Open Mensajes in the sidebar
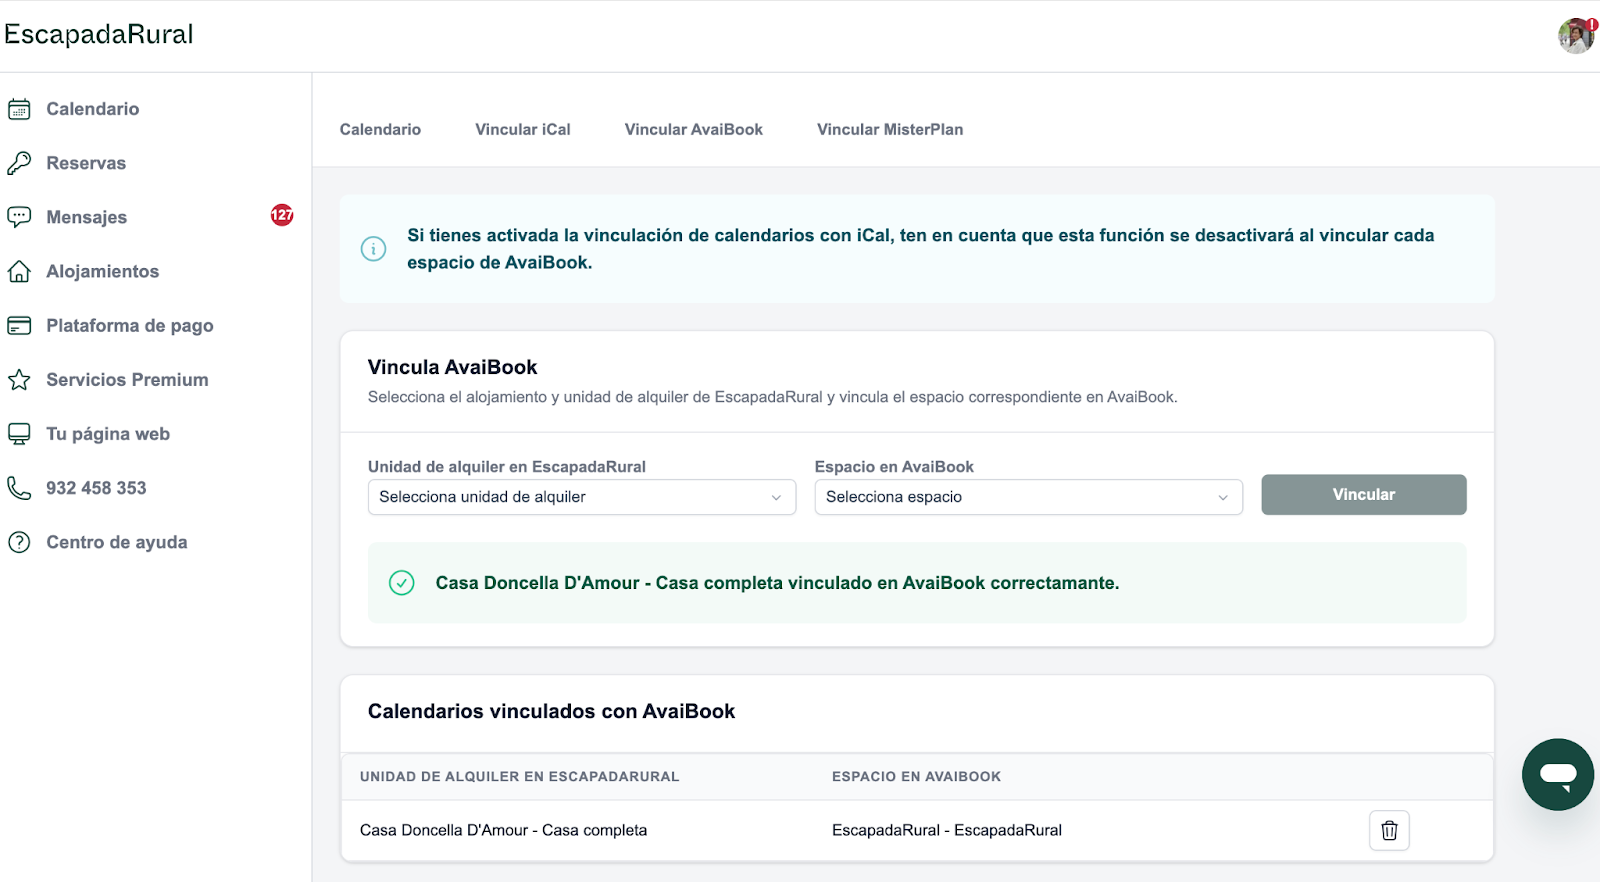1600x882 pixels. coord(87,217)
